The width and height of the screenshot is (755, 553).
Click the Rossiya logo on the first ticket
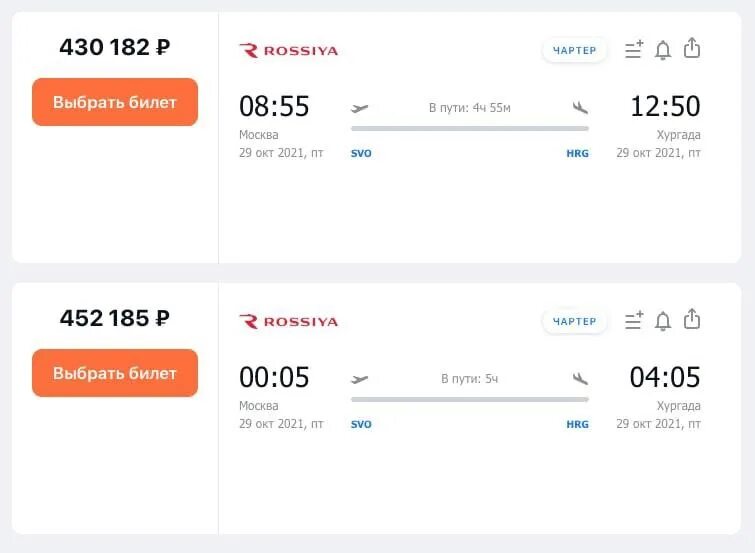tap(288, 51)
